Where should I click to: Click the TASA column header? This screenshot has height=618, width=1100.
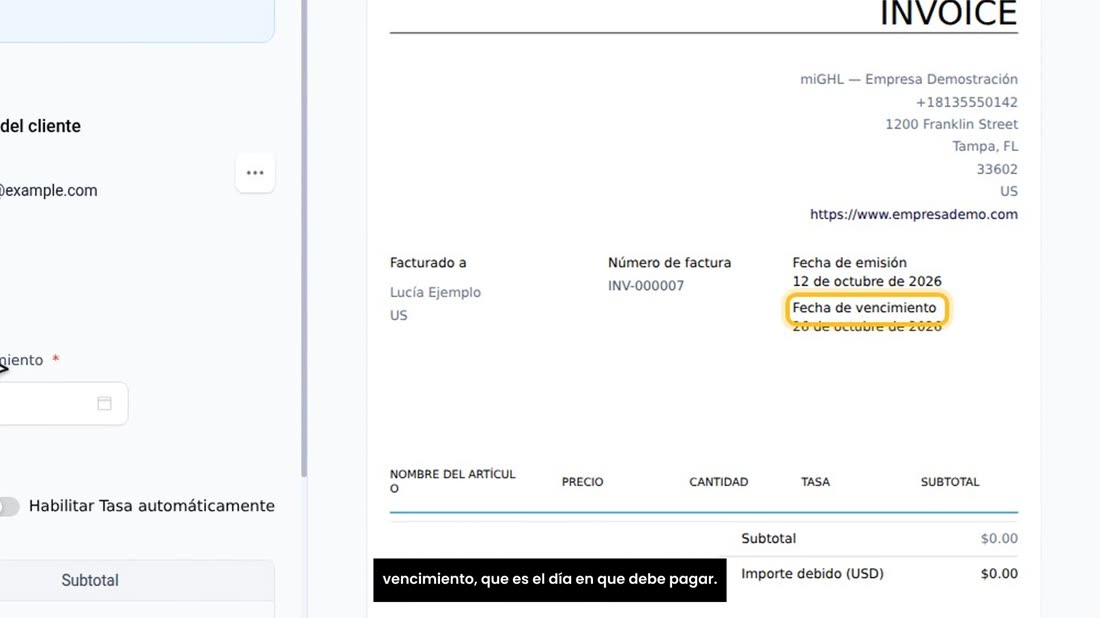coord(815,482)
